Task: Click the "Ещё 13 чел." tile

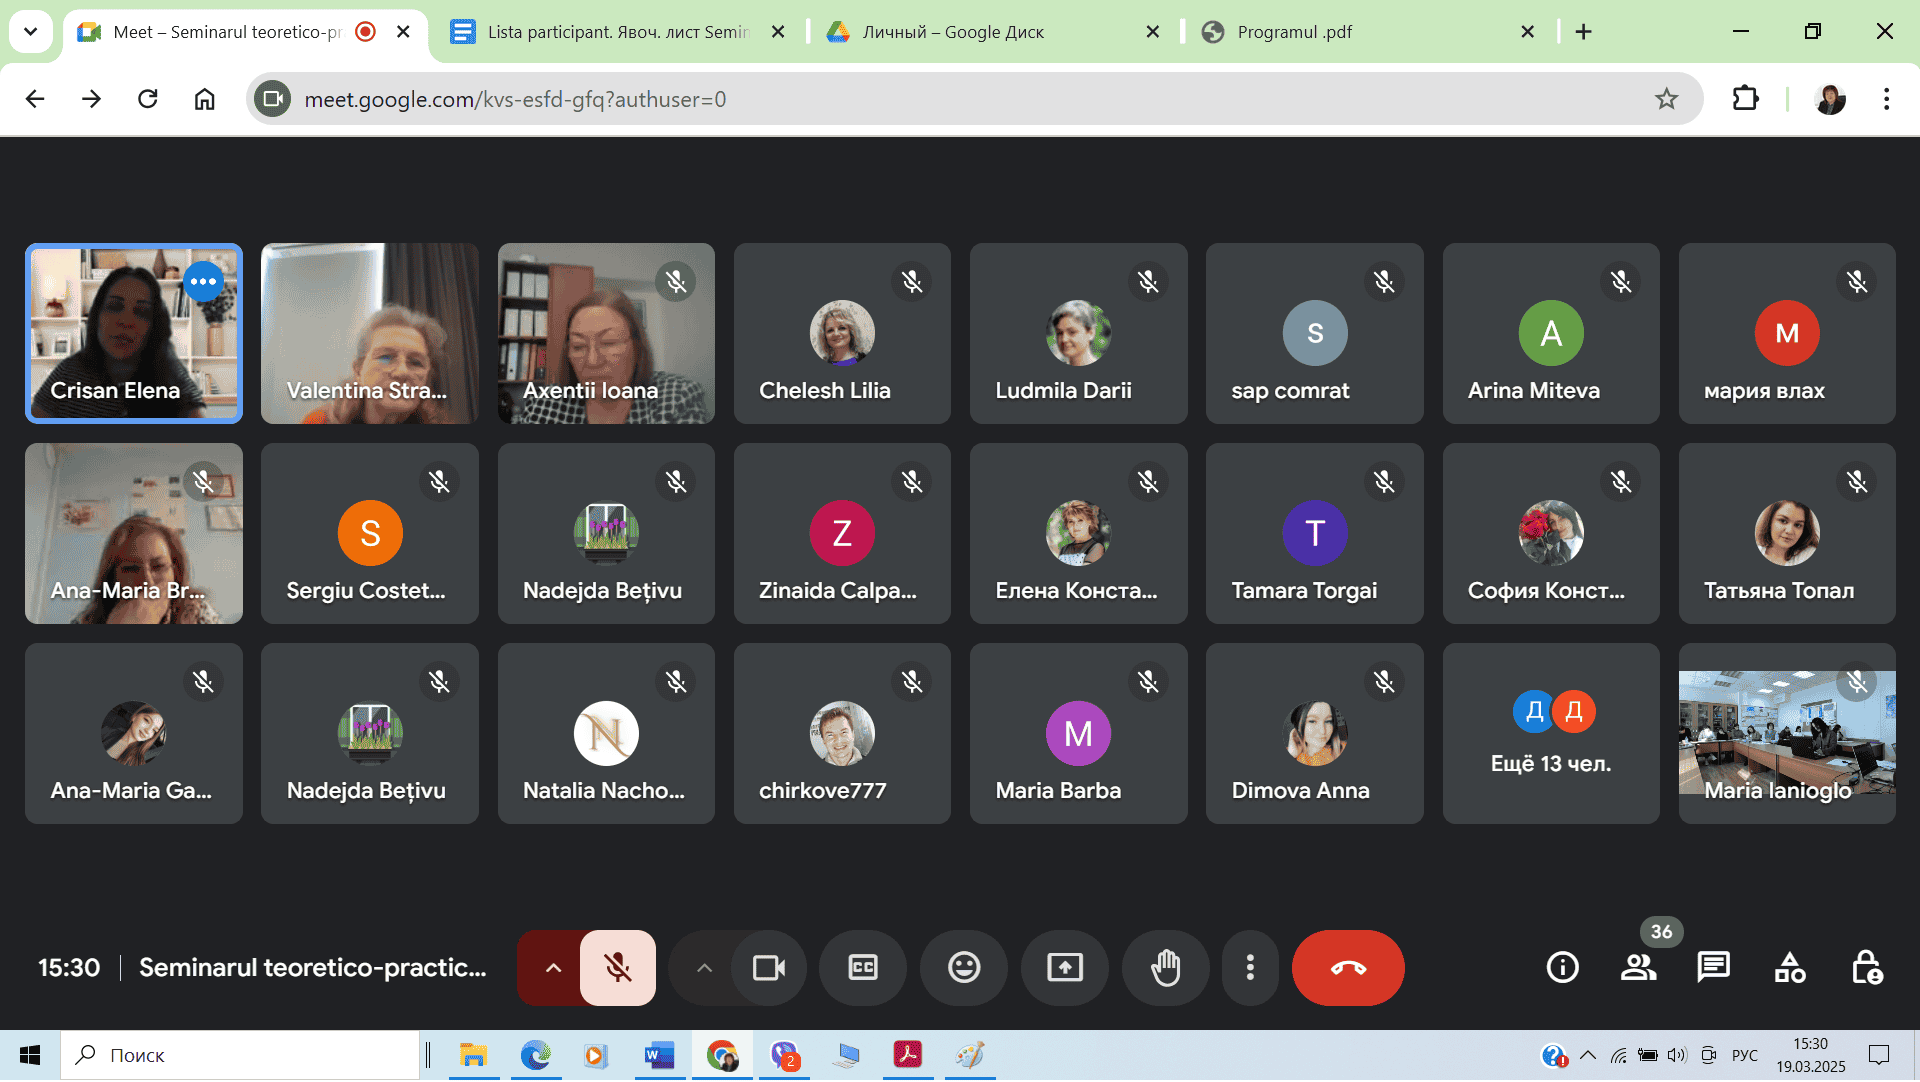Action: [x=1550, y=734]
